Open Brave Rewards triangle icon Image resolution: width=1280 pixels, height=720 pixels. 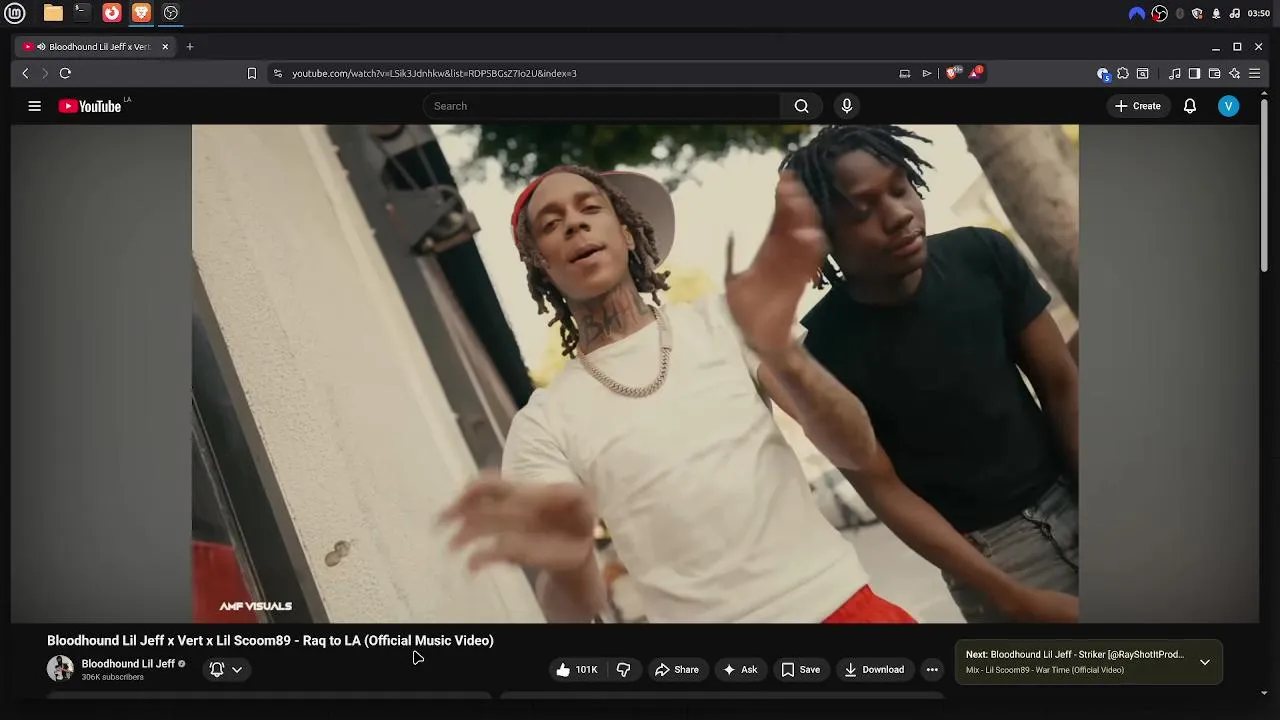pos(975,73)
